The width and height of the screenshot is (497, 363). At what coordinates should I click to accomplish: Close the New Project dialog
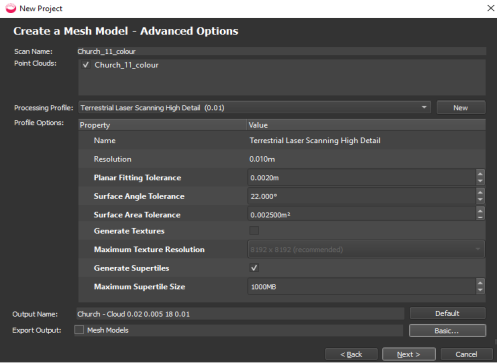tap(490, 8)
